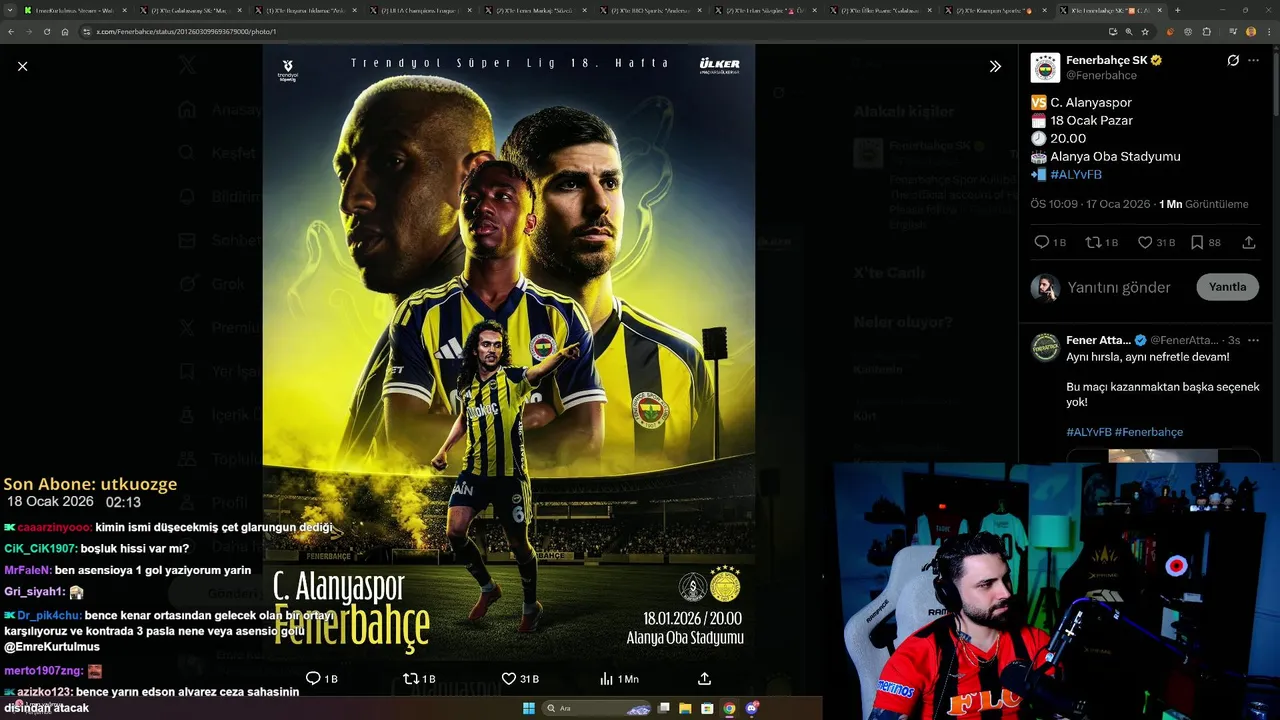Viewport: 1280px width, 720px height.
Task: Click the '1 Mn Görüntüleme' view count
Action: coord(1204,204)
